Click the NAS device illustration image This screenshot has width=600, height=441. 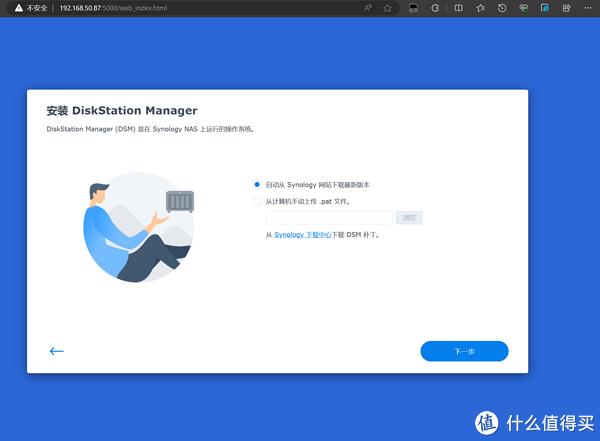click(180, 201)
